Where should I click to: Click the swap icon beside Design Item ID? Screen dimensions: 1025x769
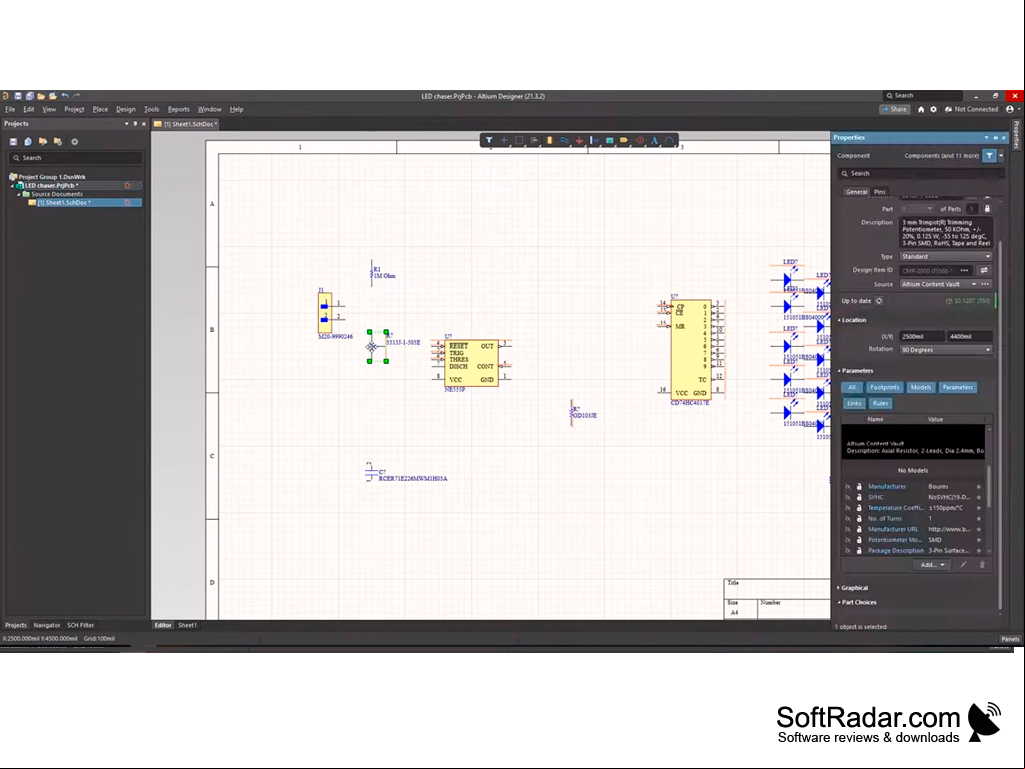pos(984,270)
